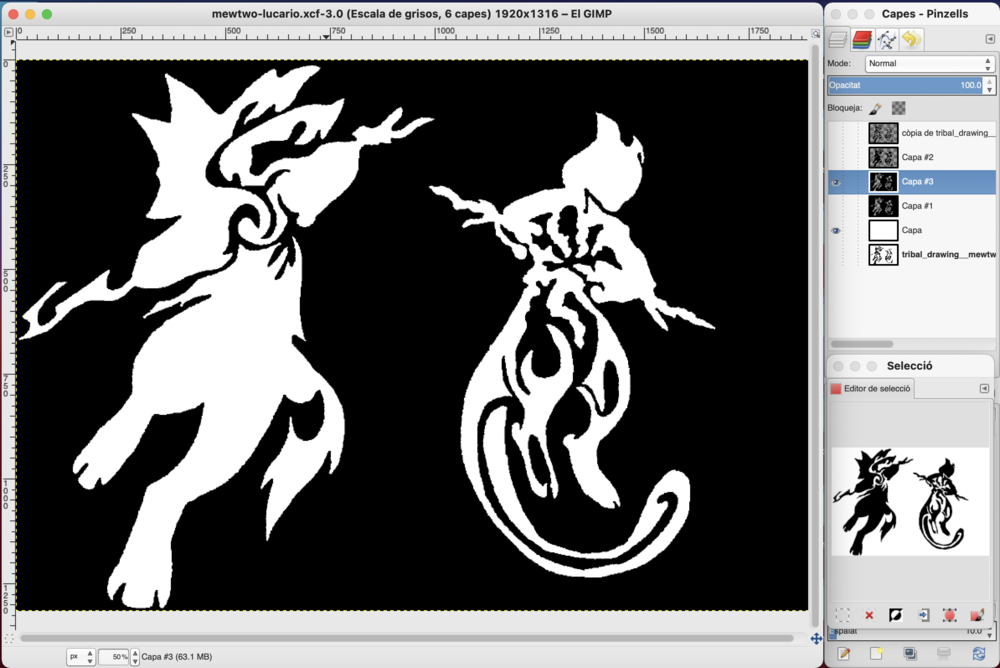
Task: Switch to the Layers tab icon
Action: pos(837,40)
